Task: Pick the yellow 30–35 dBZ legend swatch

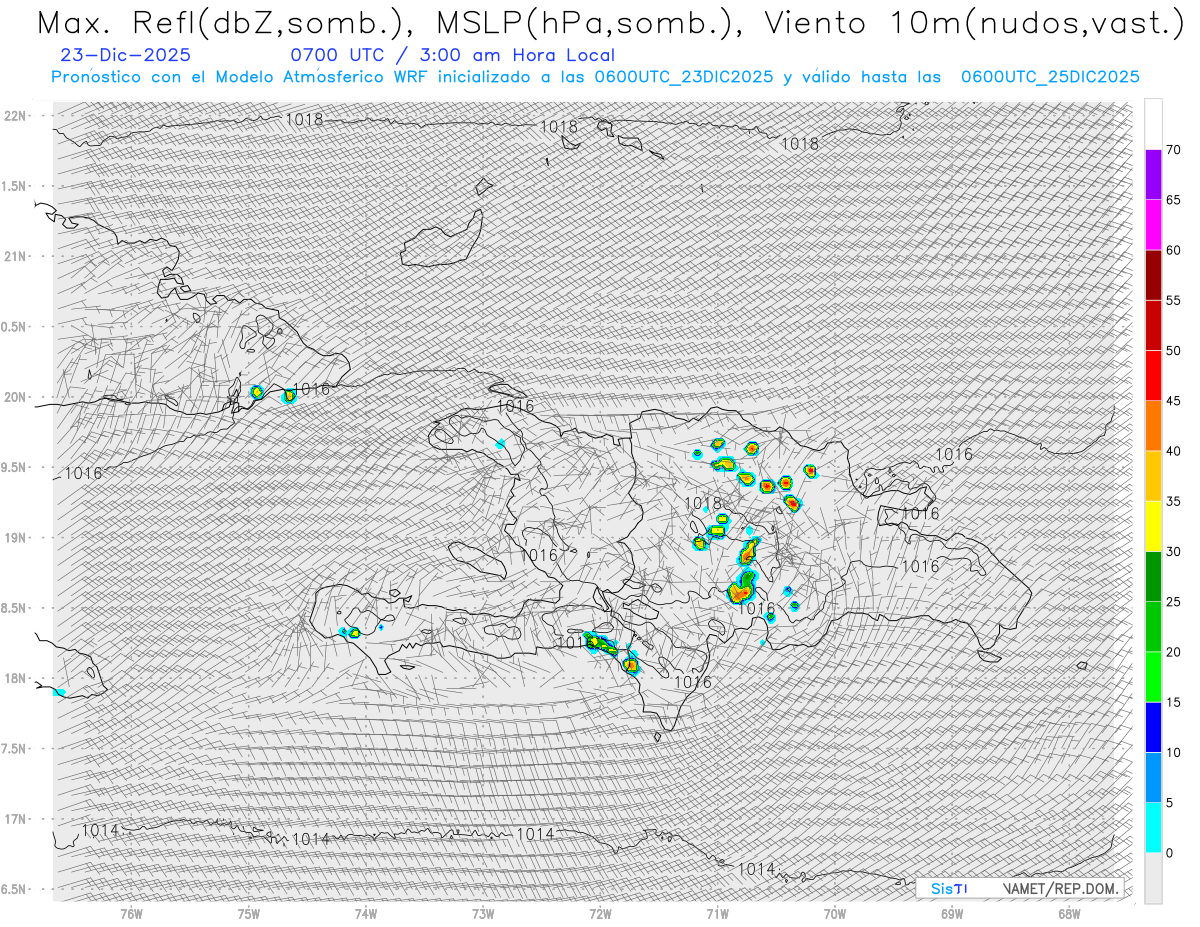Action: coord(1153,526)
